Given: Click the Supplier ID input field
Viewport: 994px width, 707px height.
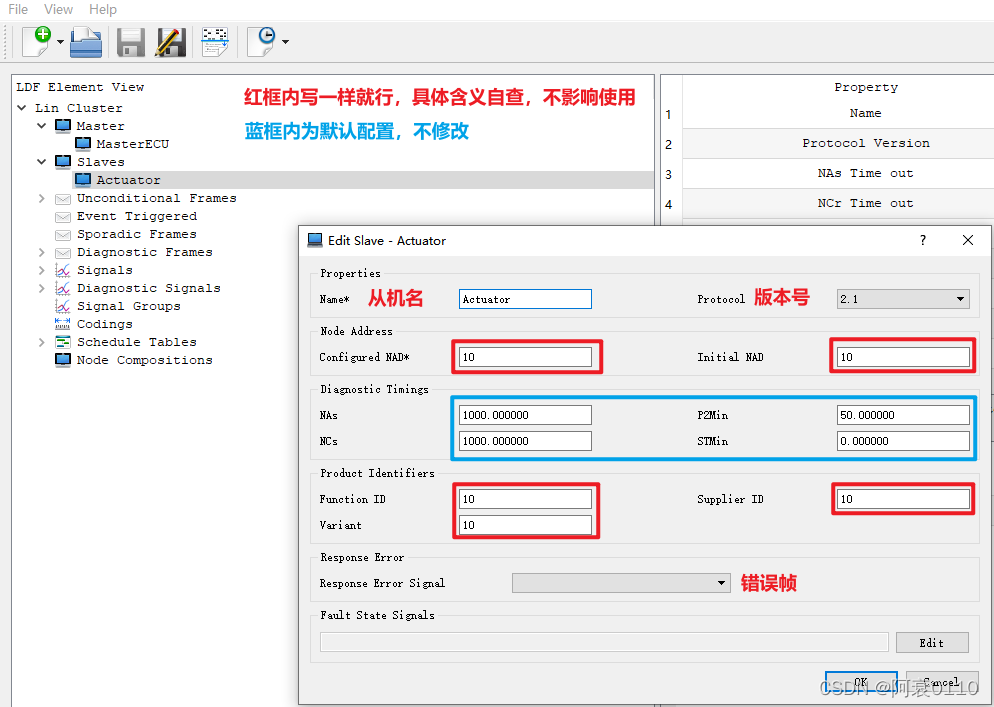Looking at the screenshot, I should pyautogui.click(x=903, y=499).
